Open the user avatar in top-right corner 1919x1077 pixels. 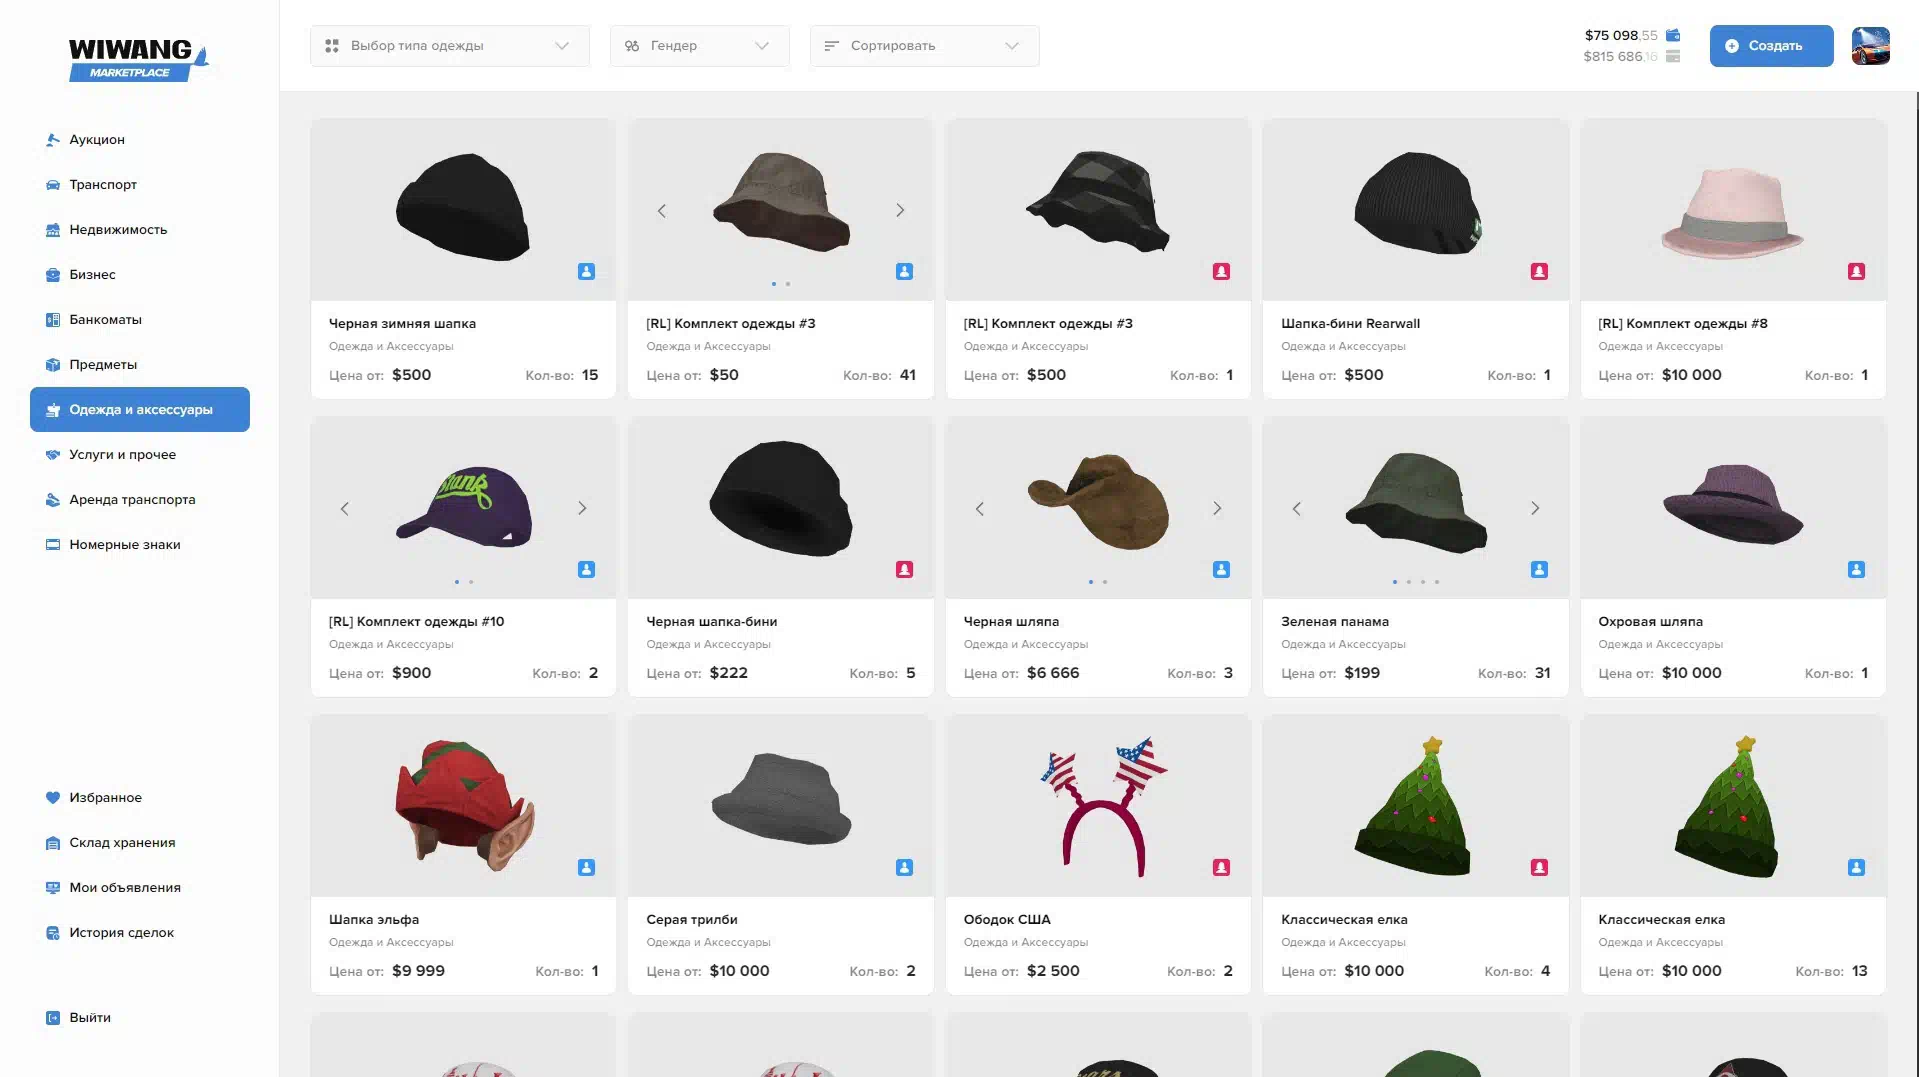(x=1870, y=46)
